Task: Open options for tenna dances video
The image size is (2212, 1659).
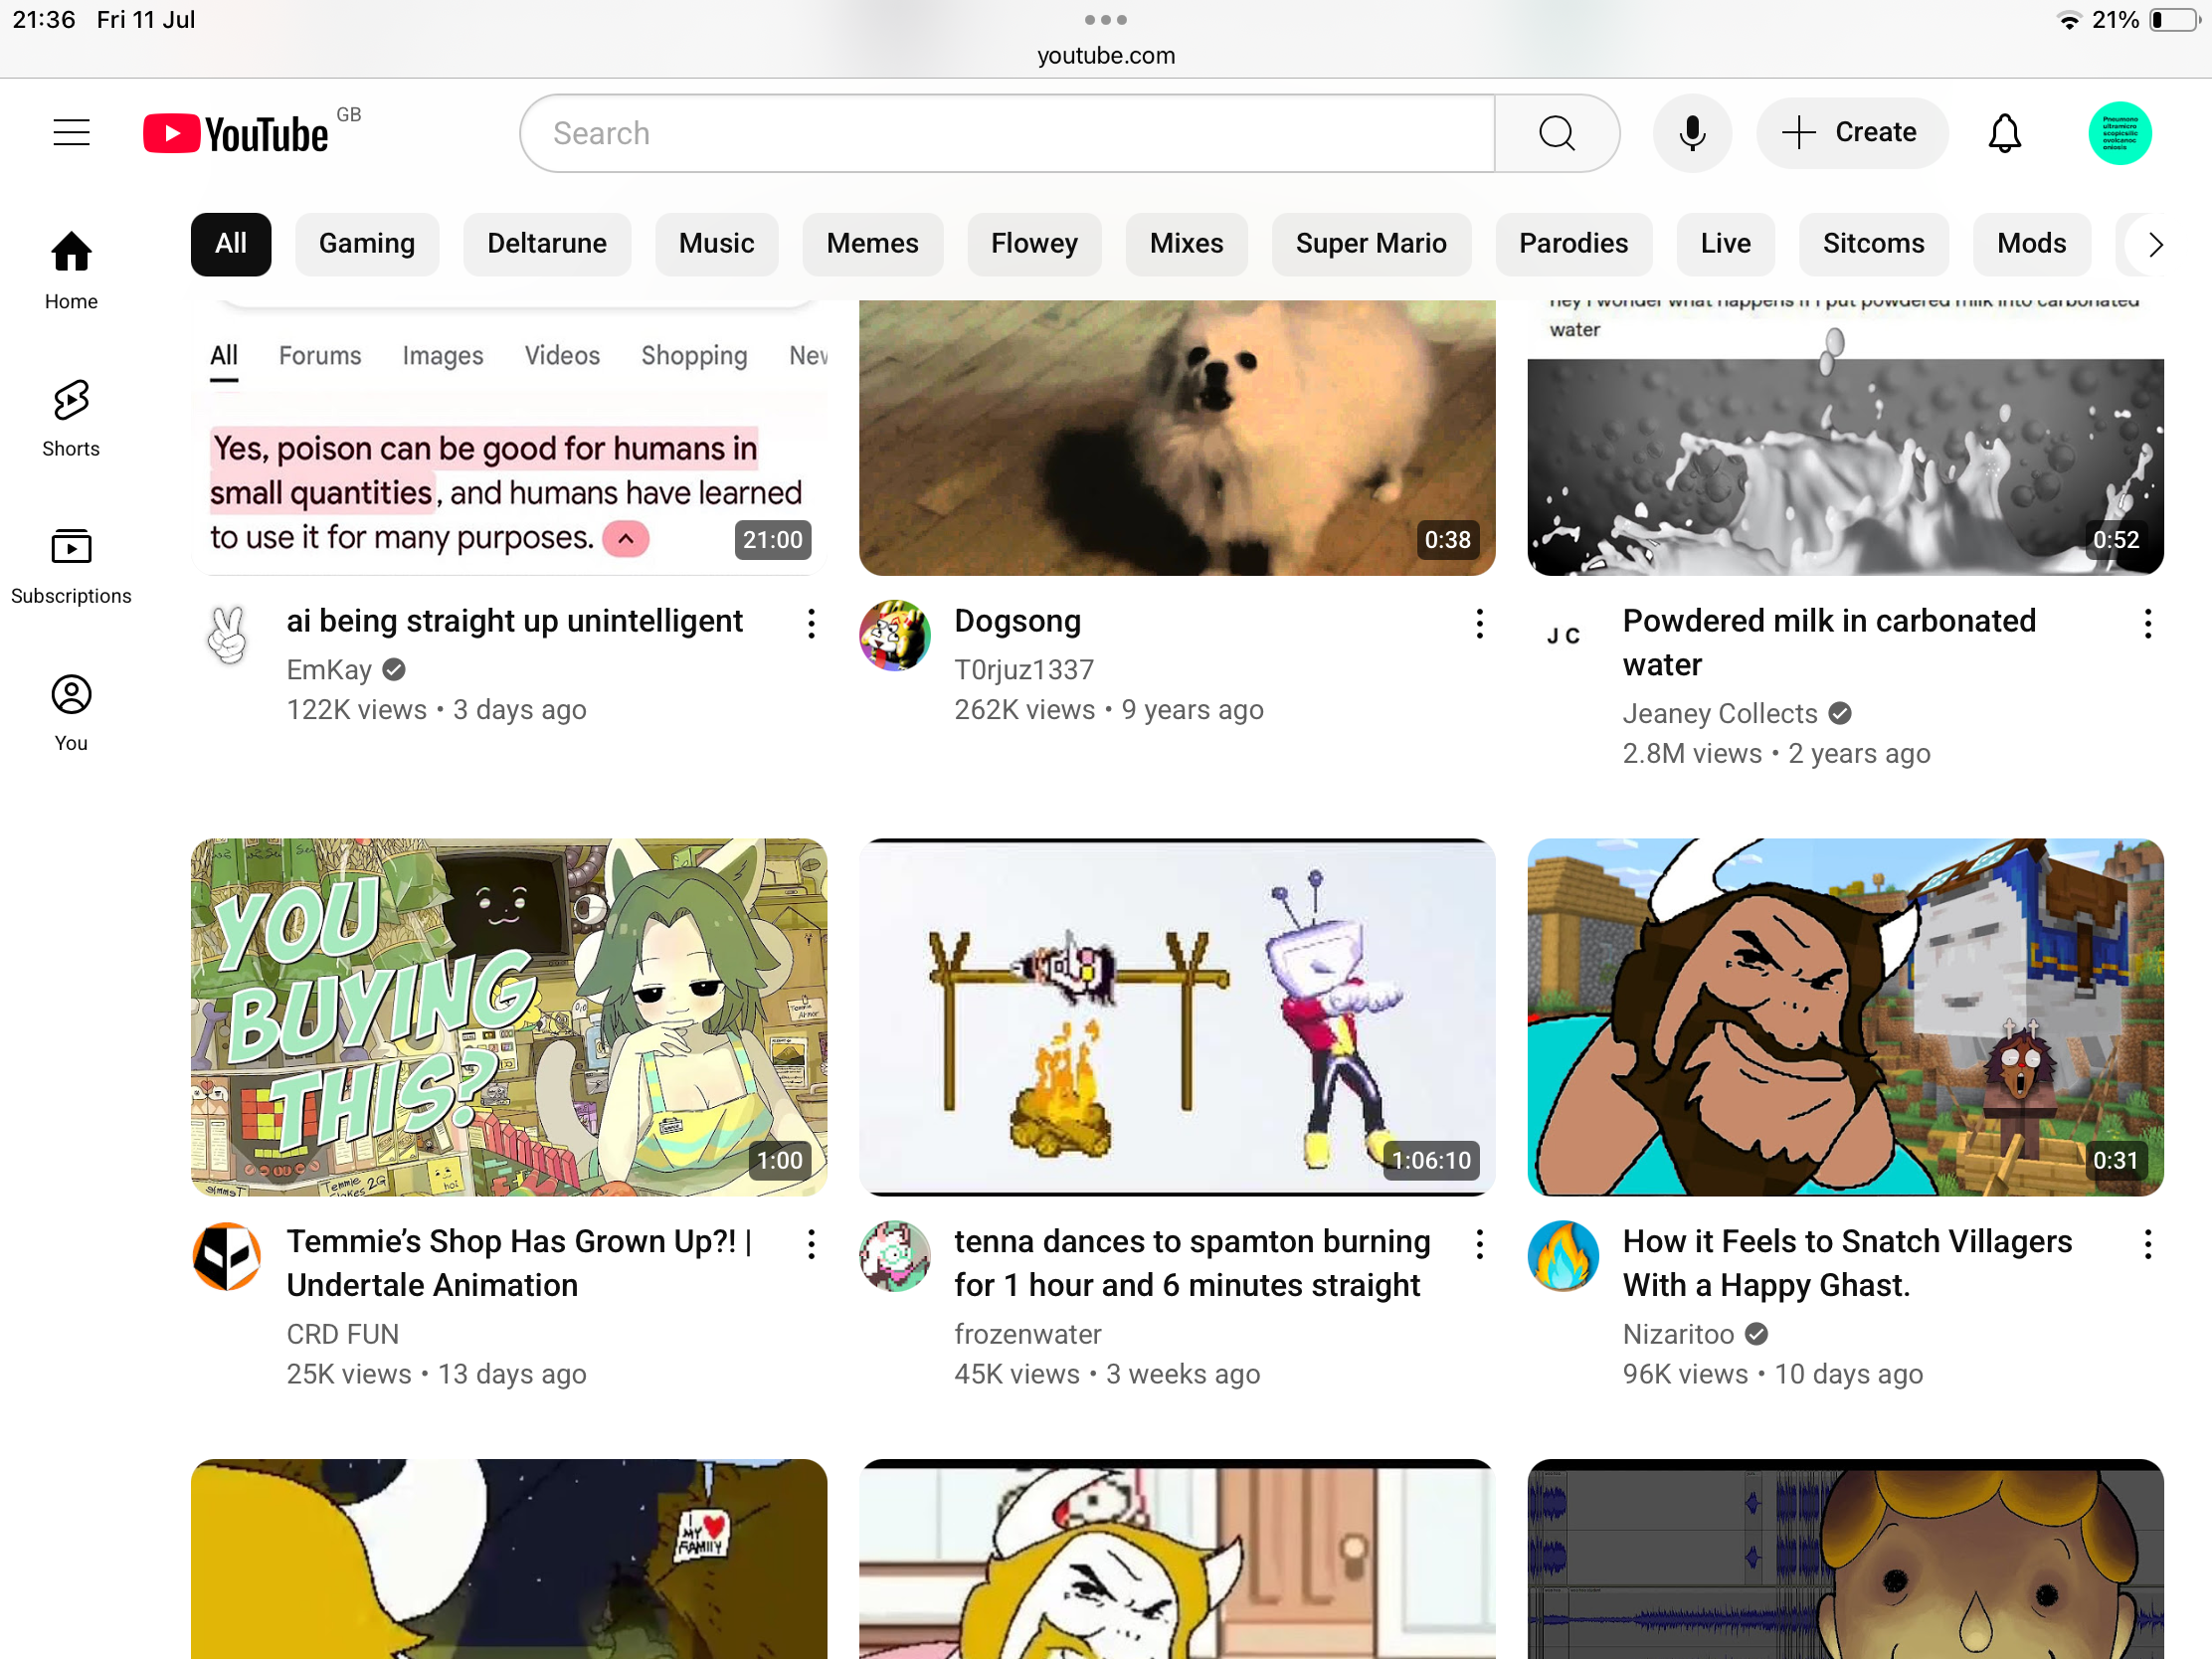Action: click(1479, 1245)
